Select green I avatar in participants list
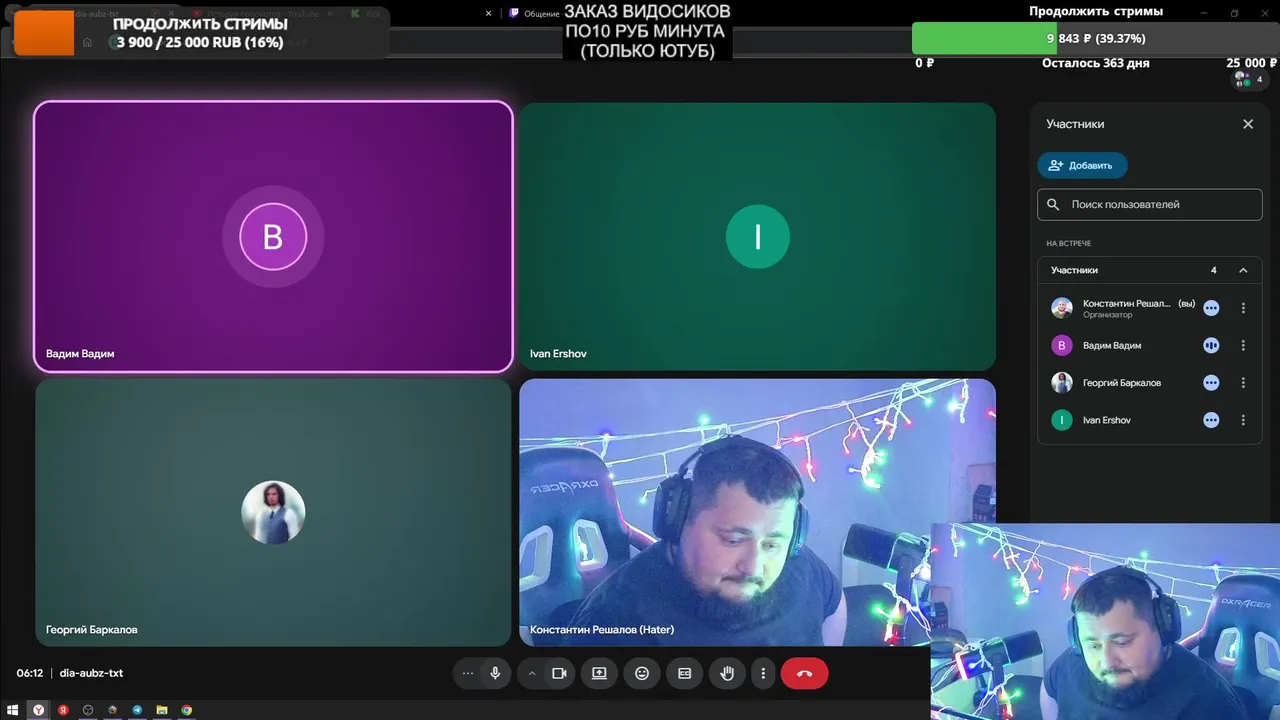1280x720 pixels. (1062, 420)
